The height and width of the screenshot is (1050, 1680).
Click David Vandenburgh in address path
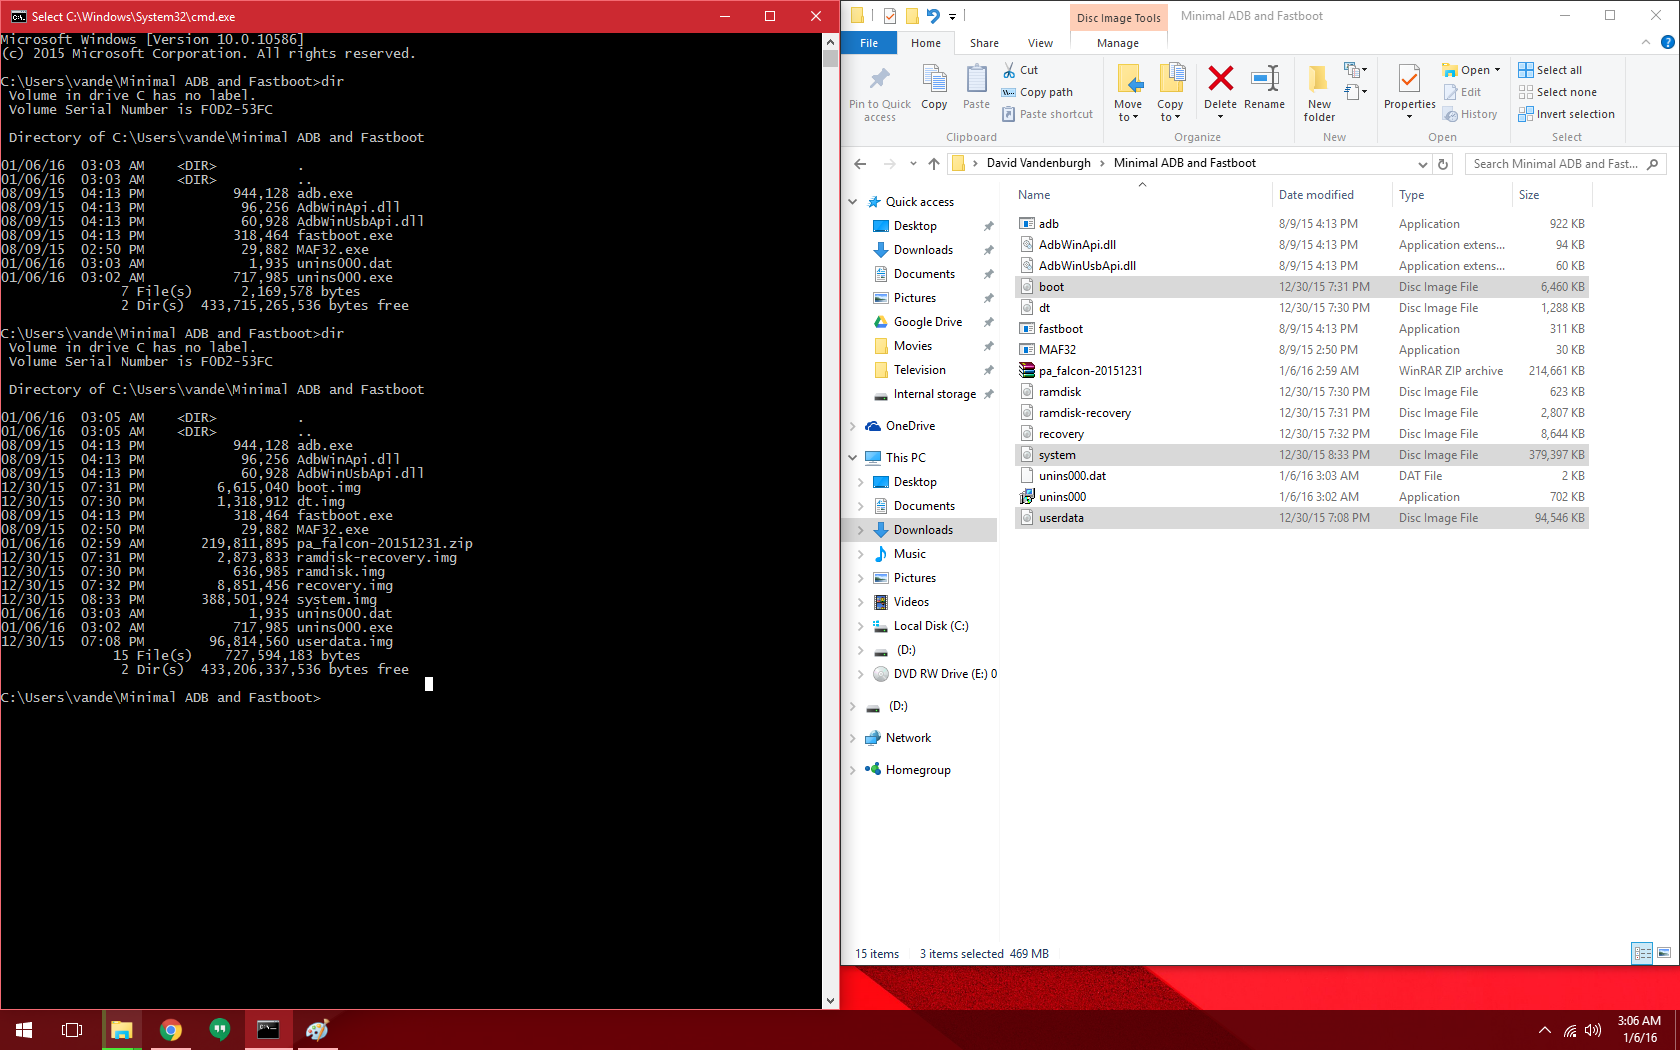coord(1038,163)
